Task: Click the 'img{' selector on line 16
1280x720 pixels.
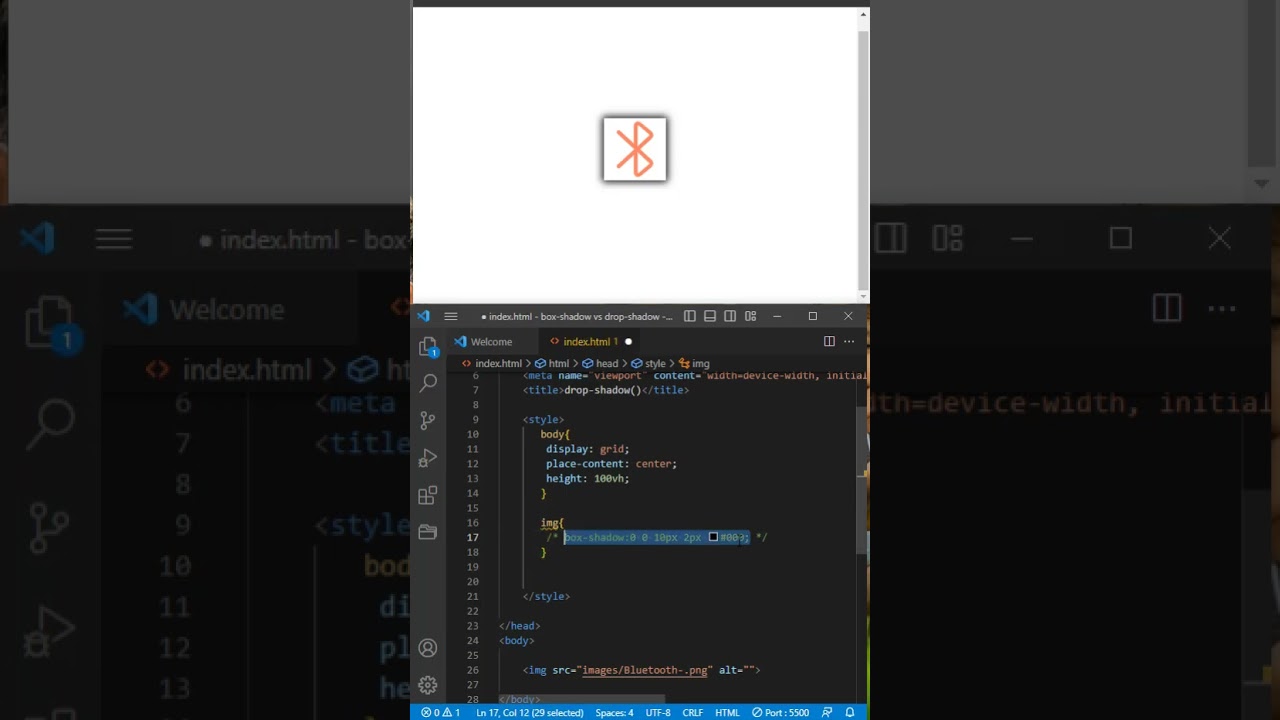Action: click(552, 523)
